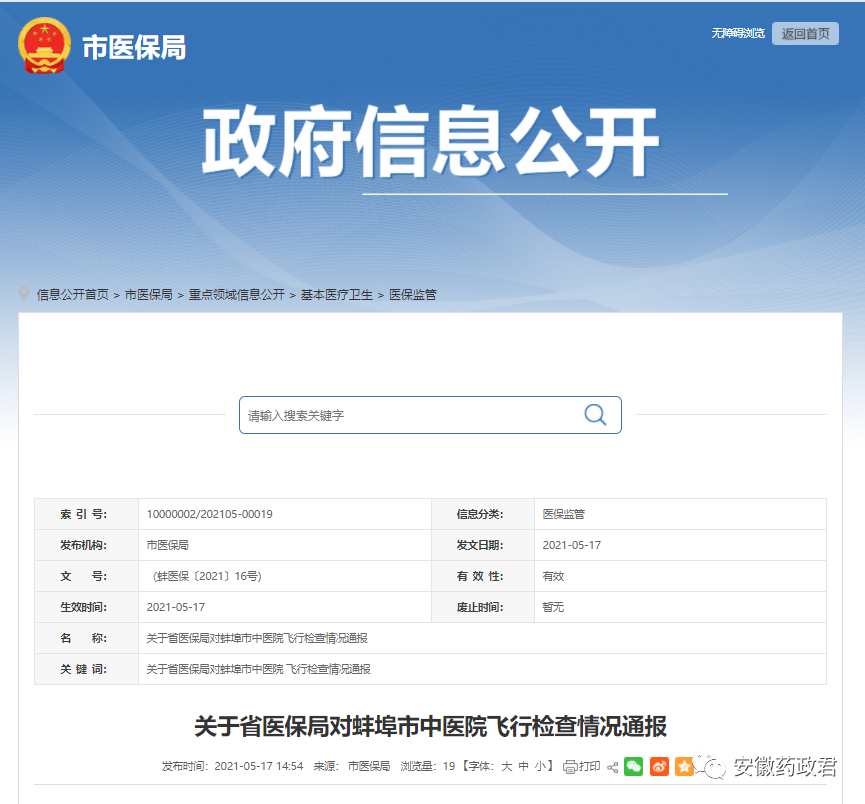Go to 市医保局 in breadcrumb
The width and height of the screenshot is (865, 804).
pyautogui.click(x=148, y=295)
